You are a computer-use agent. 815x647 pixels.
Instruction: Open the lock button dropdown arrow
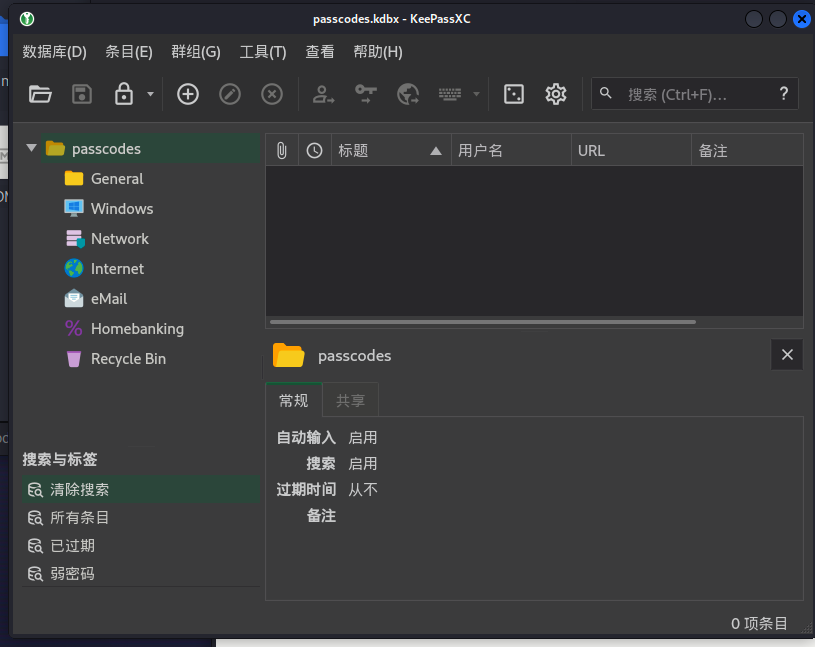150,94
